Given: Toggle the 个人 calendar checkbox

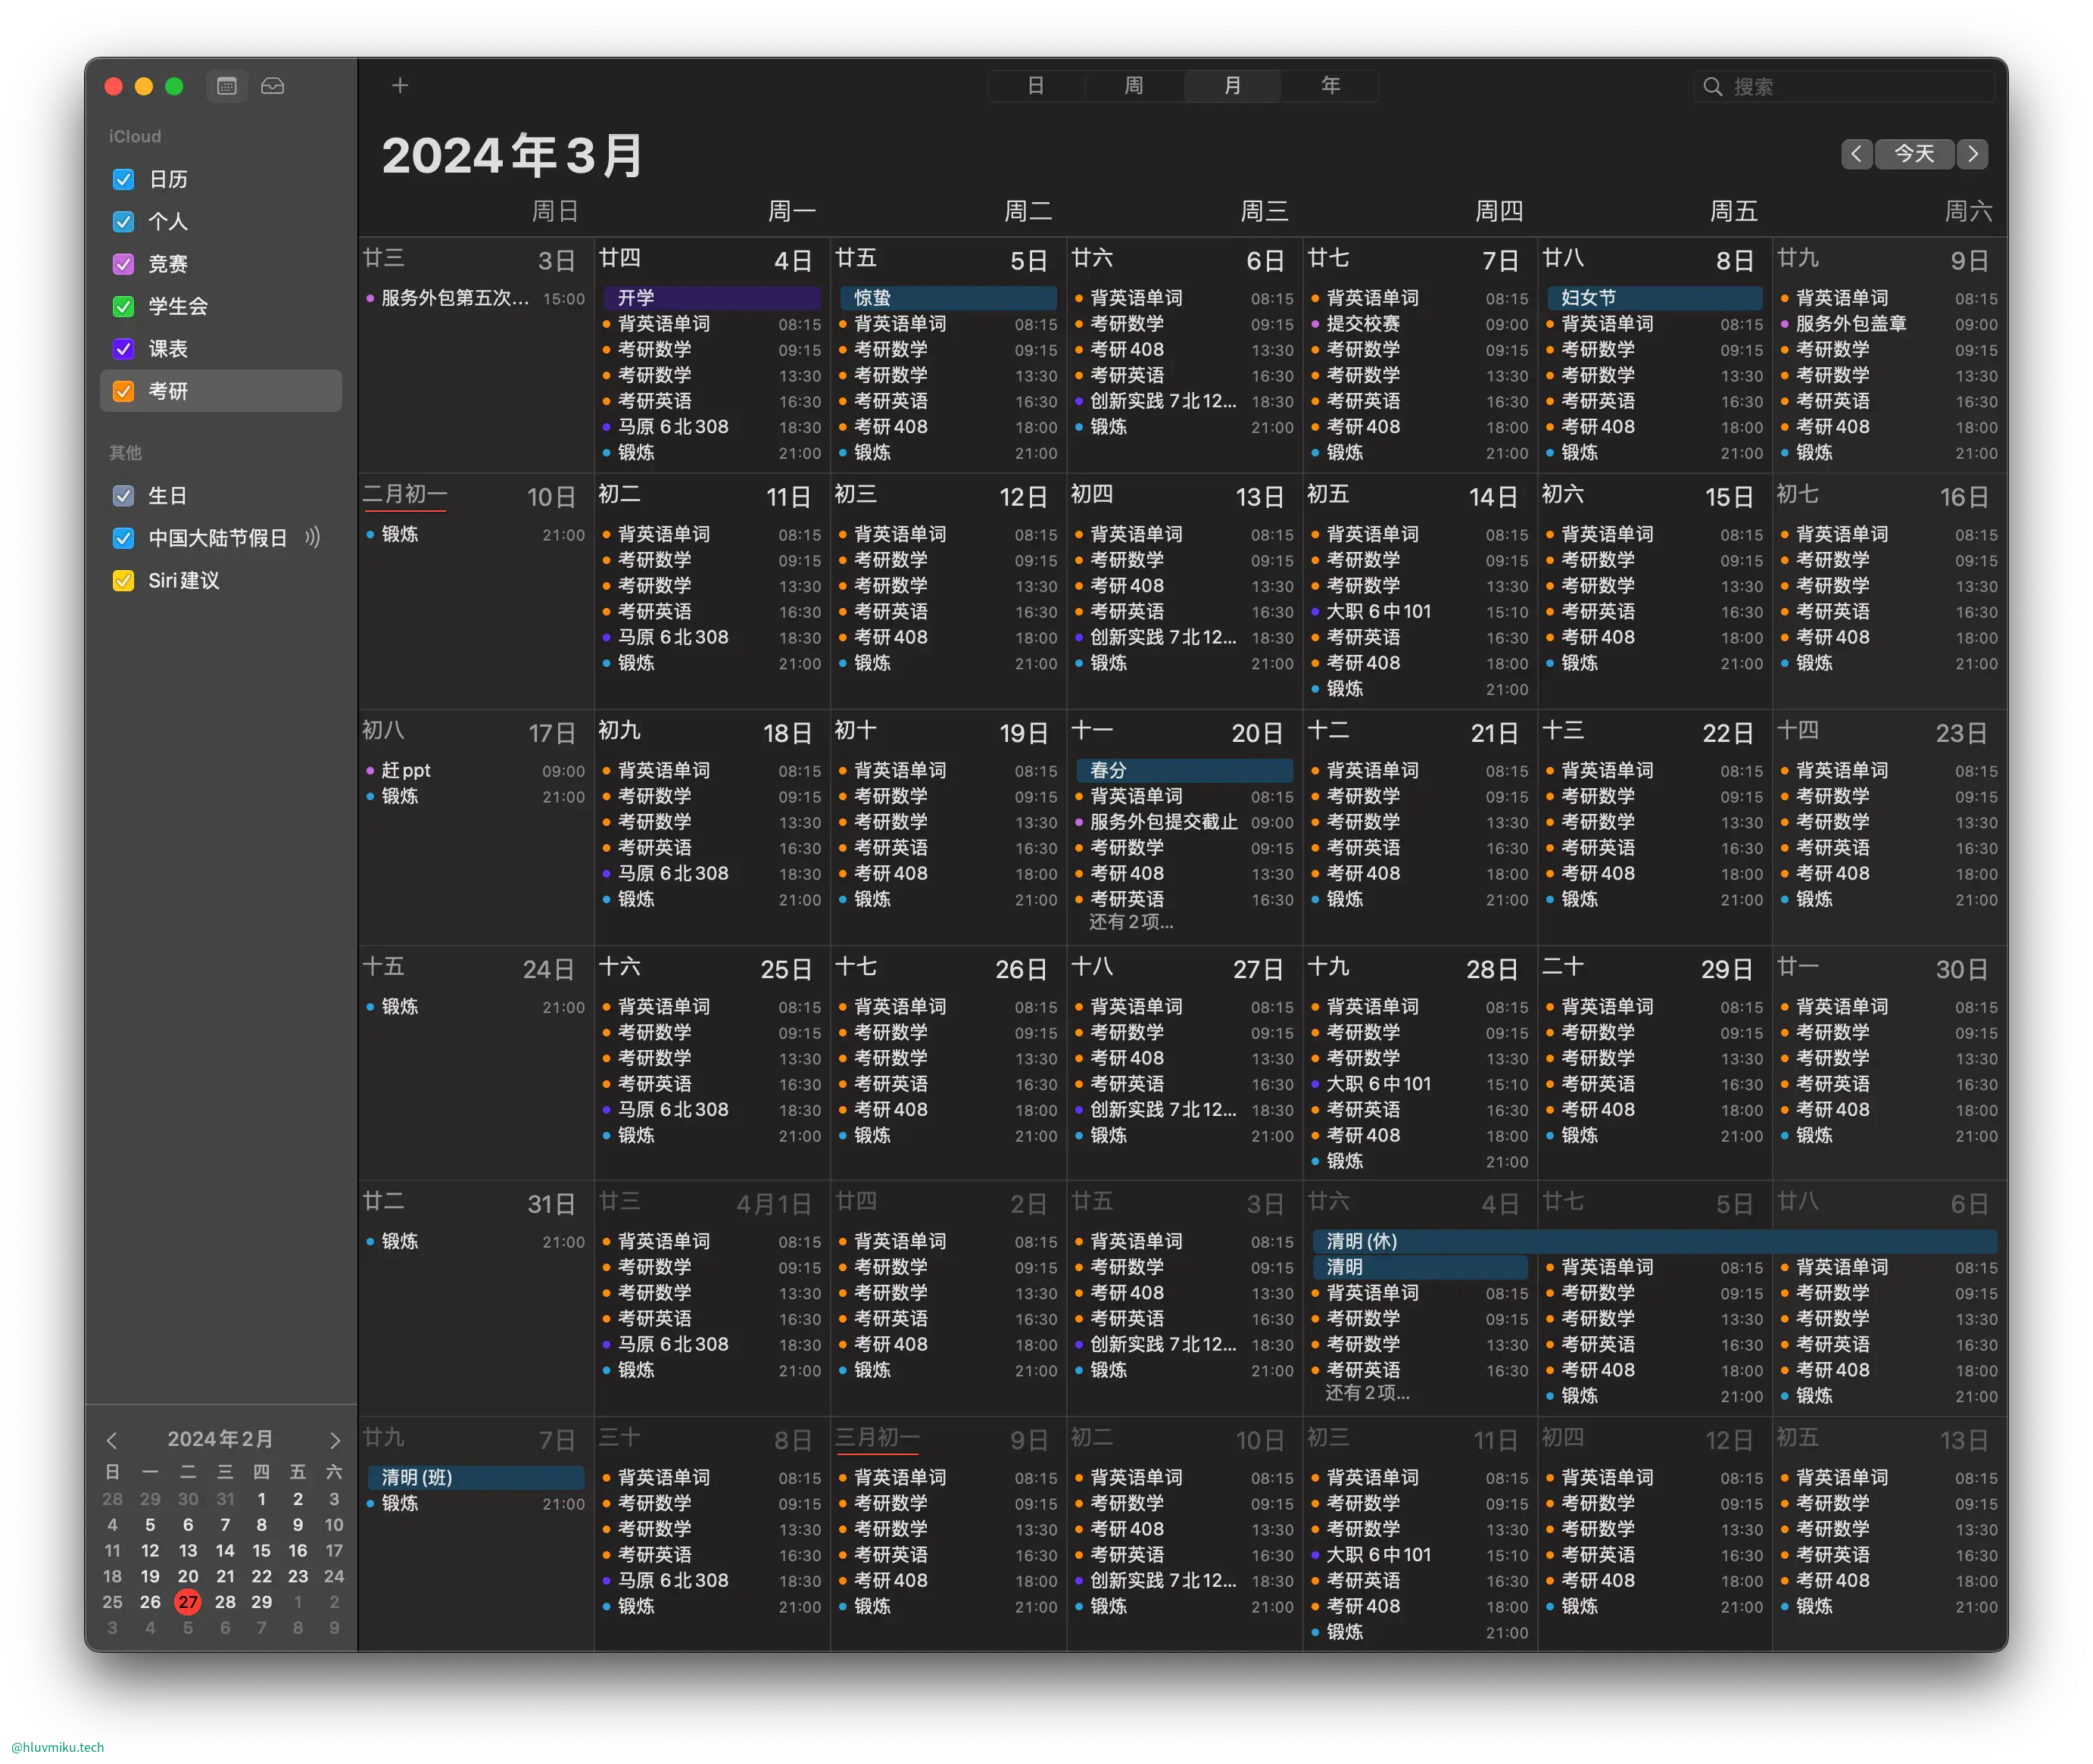Looking at the screenshot, I should (124, 222).
